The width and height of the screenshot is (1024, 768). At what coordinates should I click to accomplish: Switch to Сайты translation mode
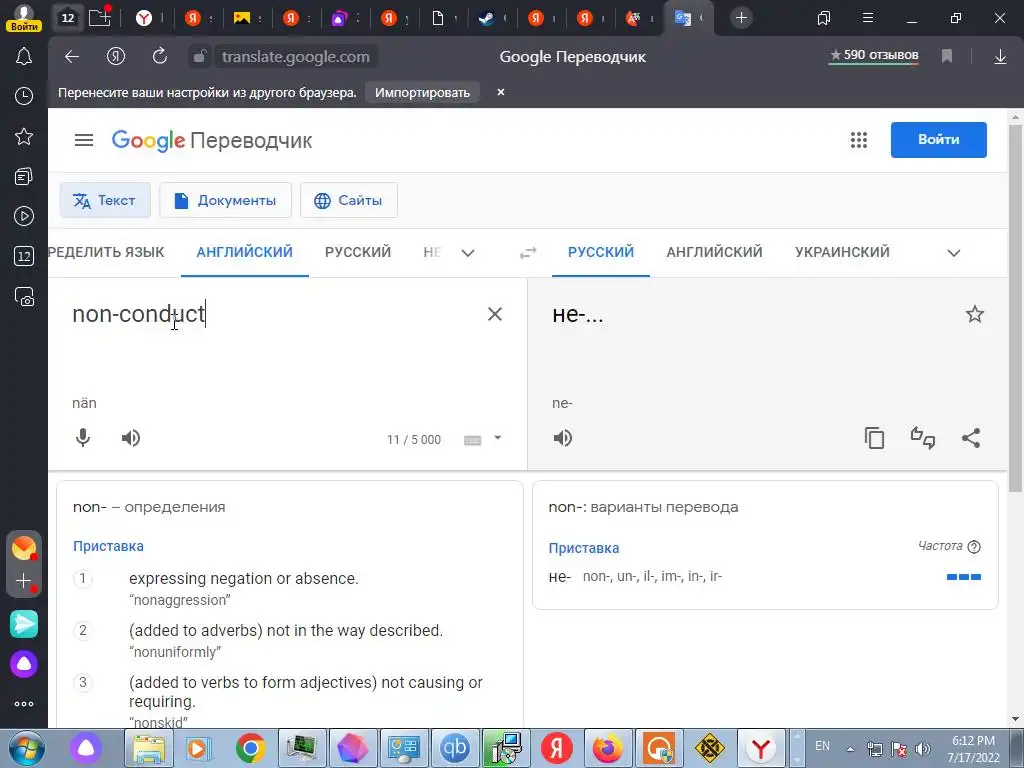[x=349, y=200]
